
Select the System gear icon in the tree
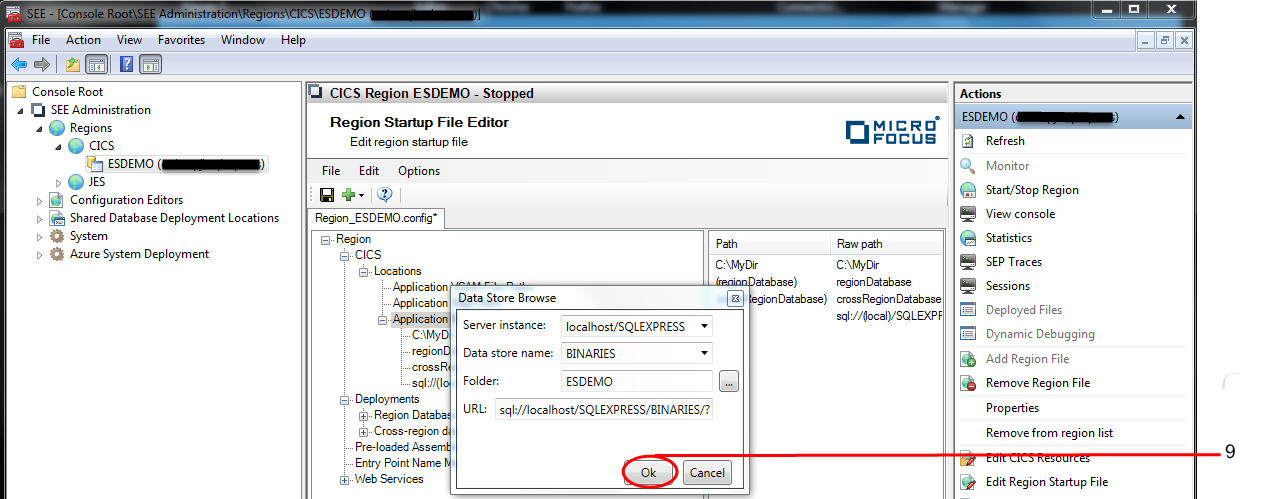click(57, 236)
